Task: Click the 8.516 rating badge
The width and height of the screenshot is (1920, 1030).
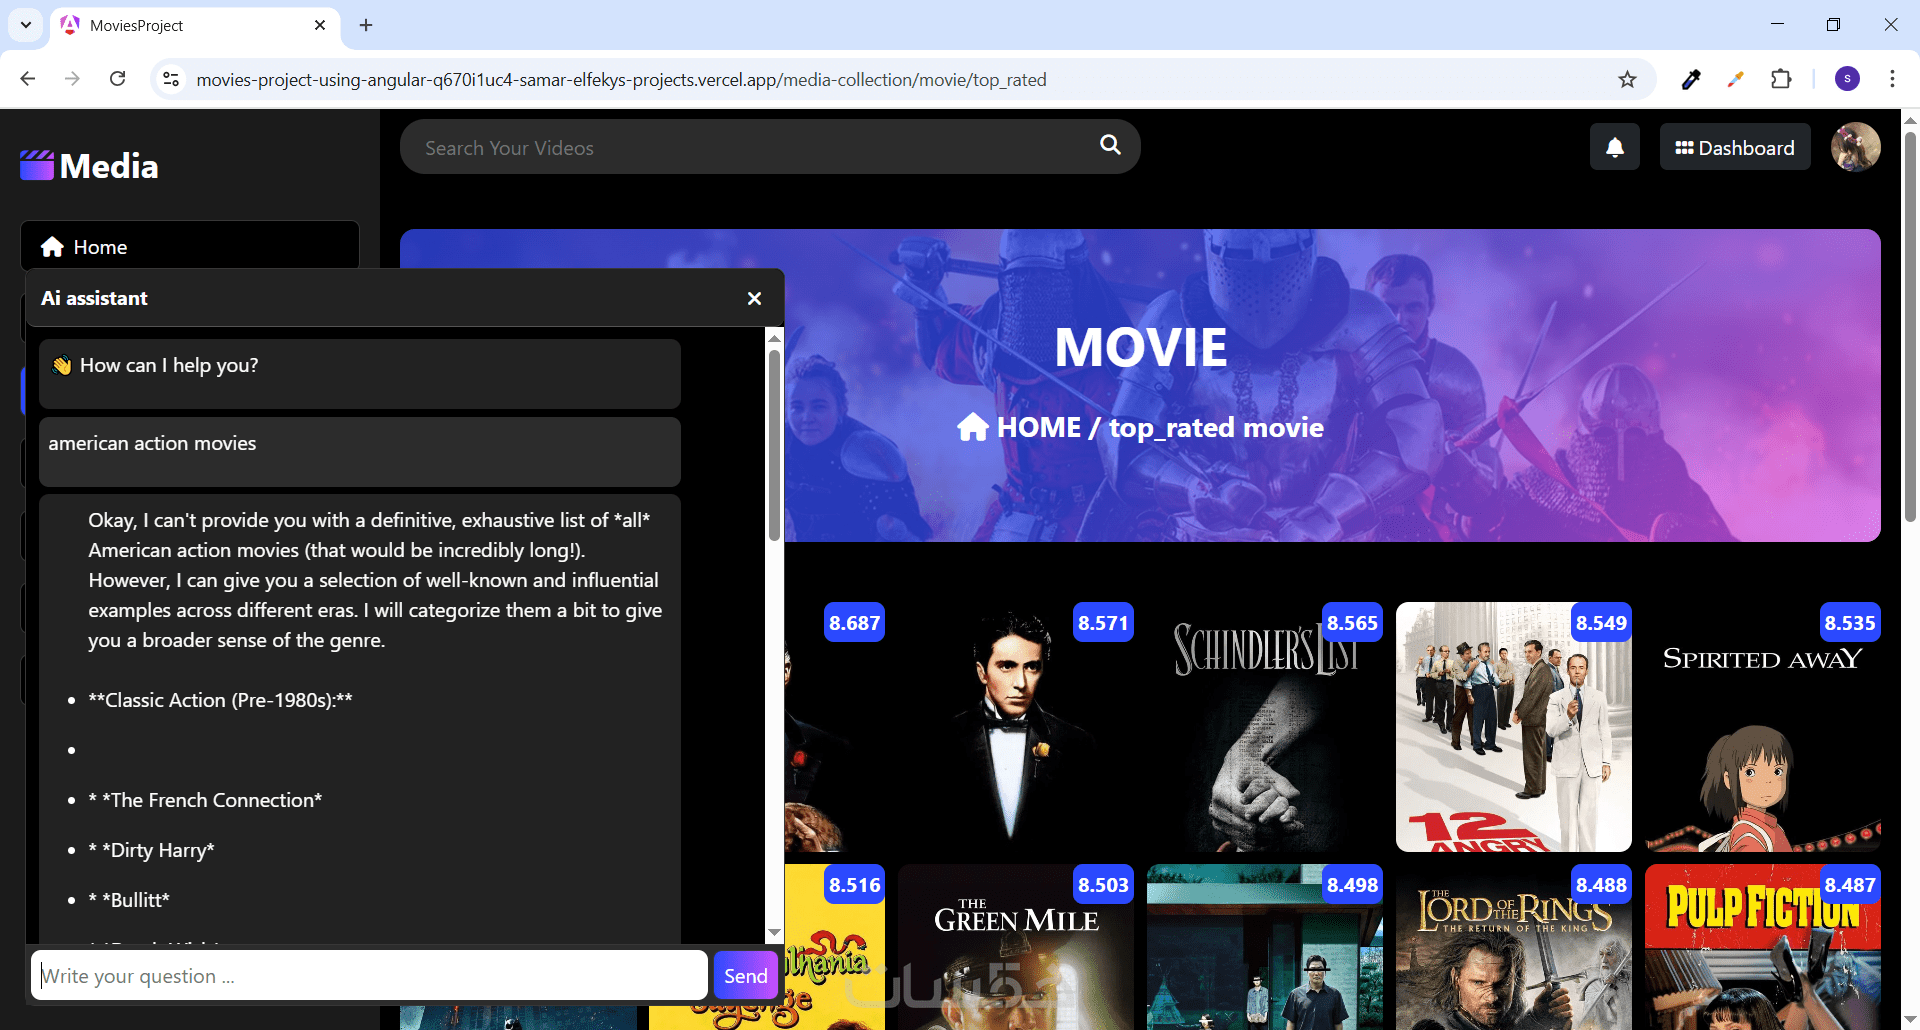Action: click(854, 885)
